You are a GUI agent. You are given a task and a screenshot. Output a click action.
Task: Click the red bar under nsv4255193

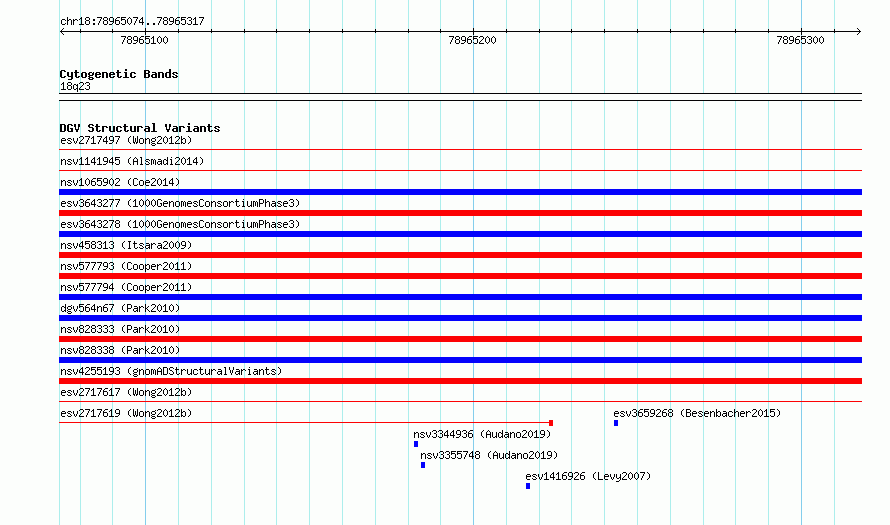[x=460, y=381]
